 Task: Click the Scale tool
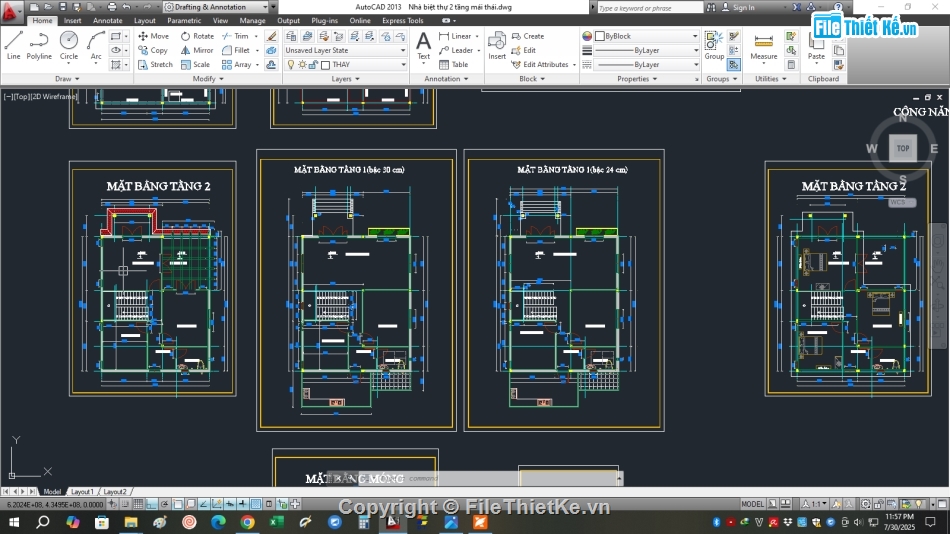195,64
